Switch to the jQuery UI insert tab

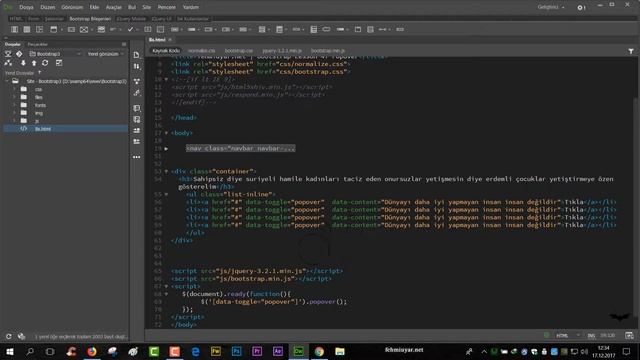[162, 19]
